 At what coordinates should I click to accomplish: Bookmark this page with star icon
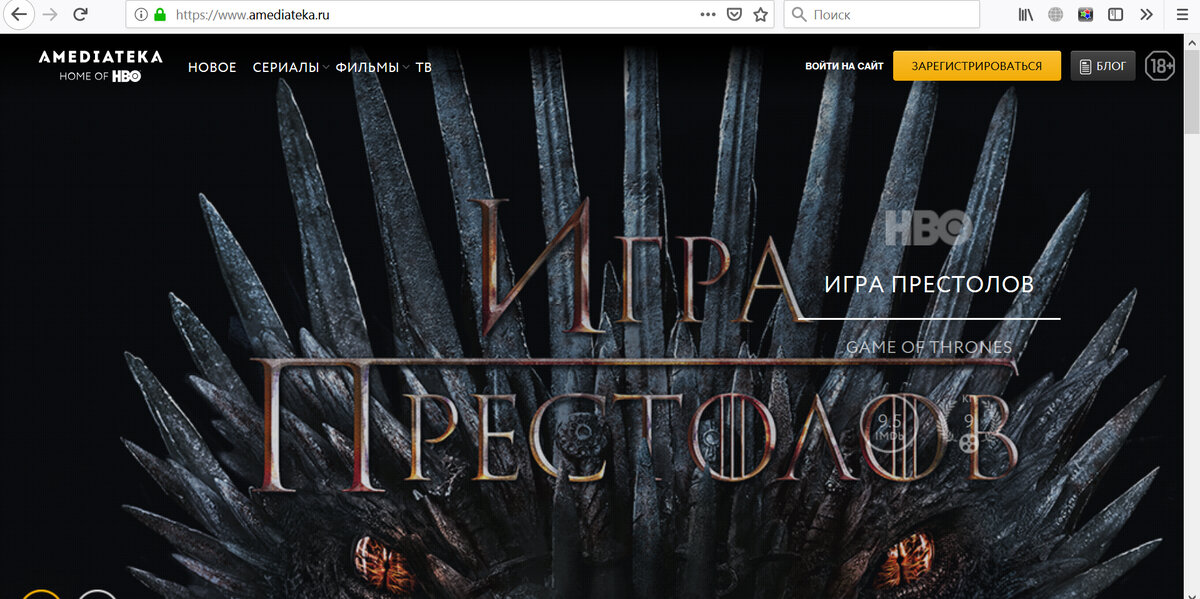[x=760, y=15]
